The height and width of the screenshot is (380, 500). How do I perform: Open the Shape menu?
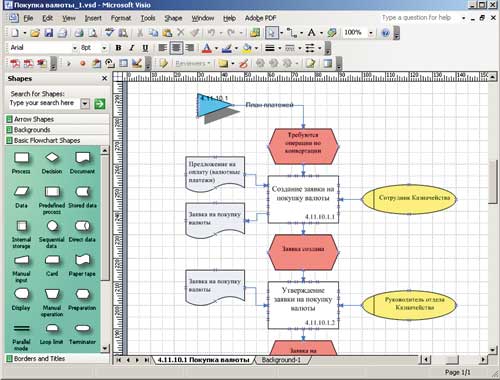[x=173, y=18]
